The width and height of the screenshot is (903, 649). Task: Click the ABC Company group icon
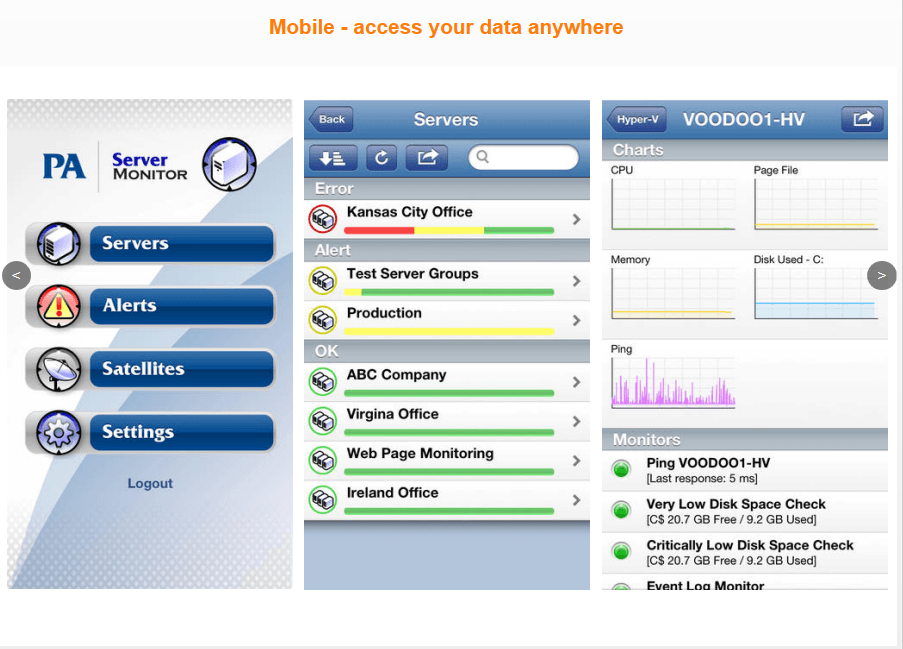[322, 382]
